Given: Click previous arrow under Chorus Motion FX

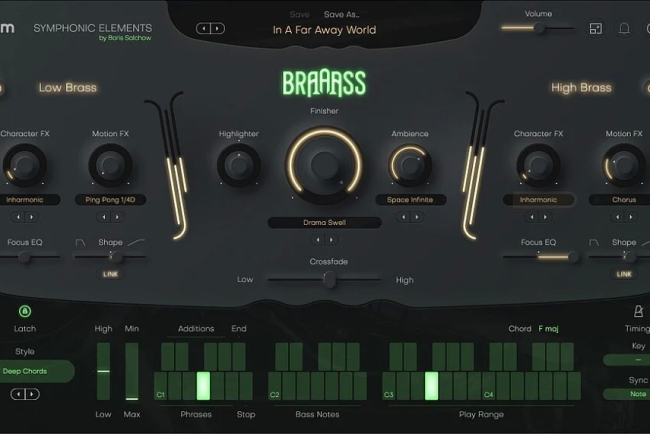Looking at the screenshot, I should point(617,217).
